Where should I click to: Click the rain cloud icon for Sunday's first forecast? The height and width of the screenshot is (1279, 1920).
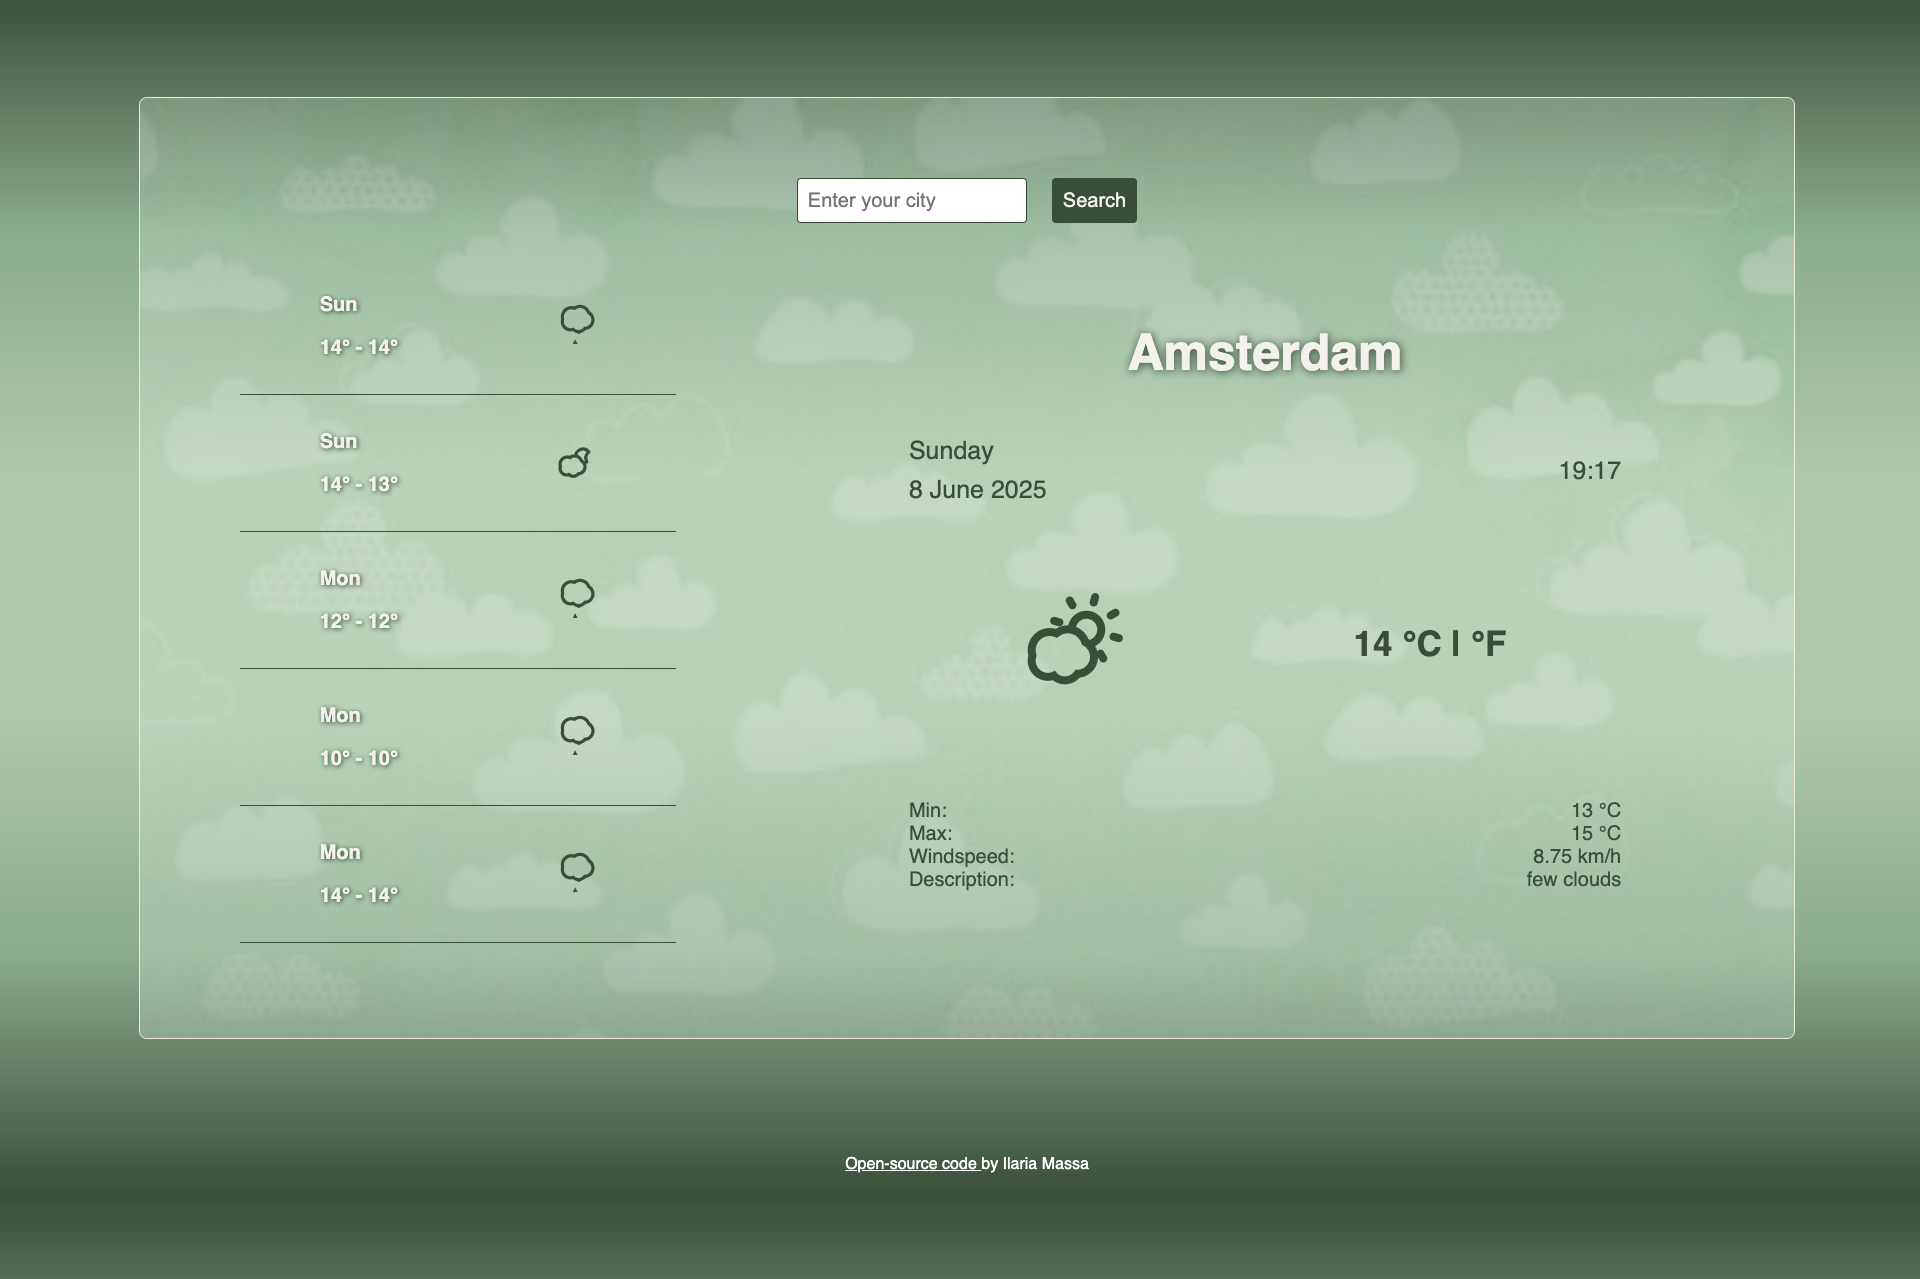point(577,322)
